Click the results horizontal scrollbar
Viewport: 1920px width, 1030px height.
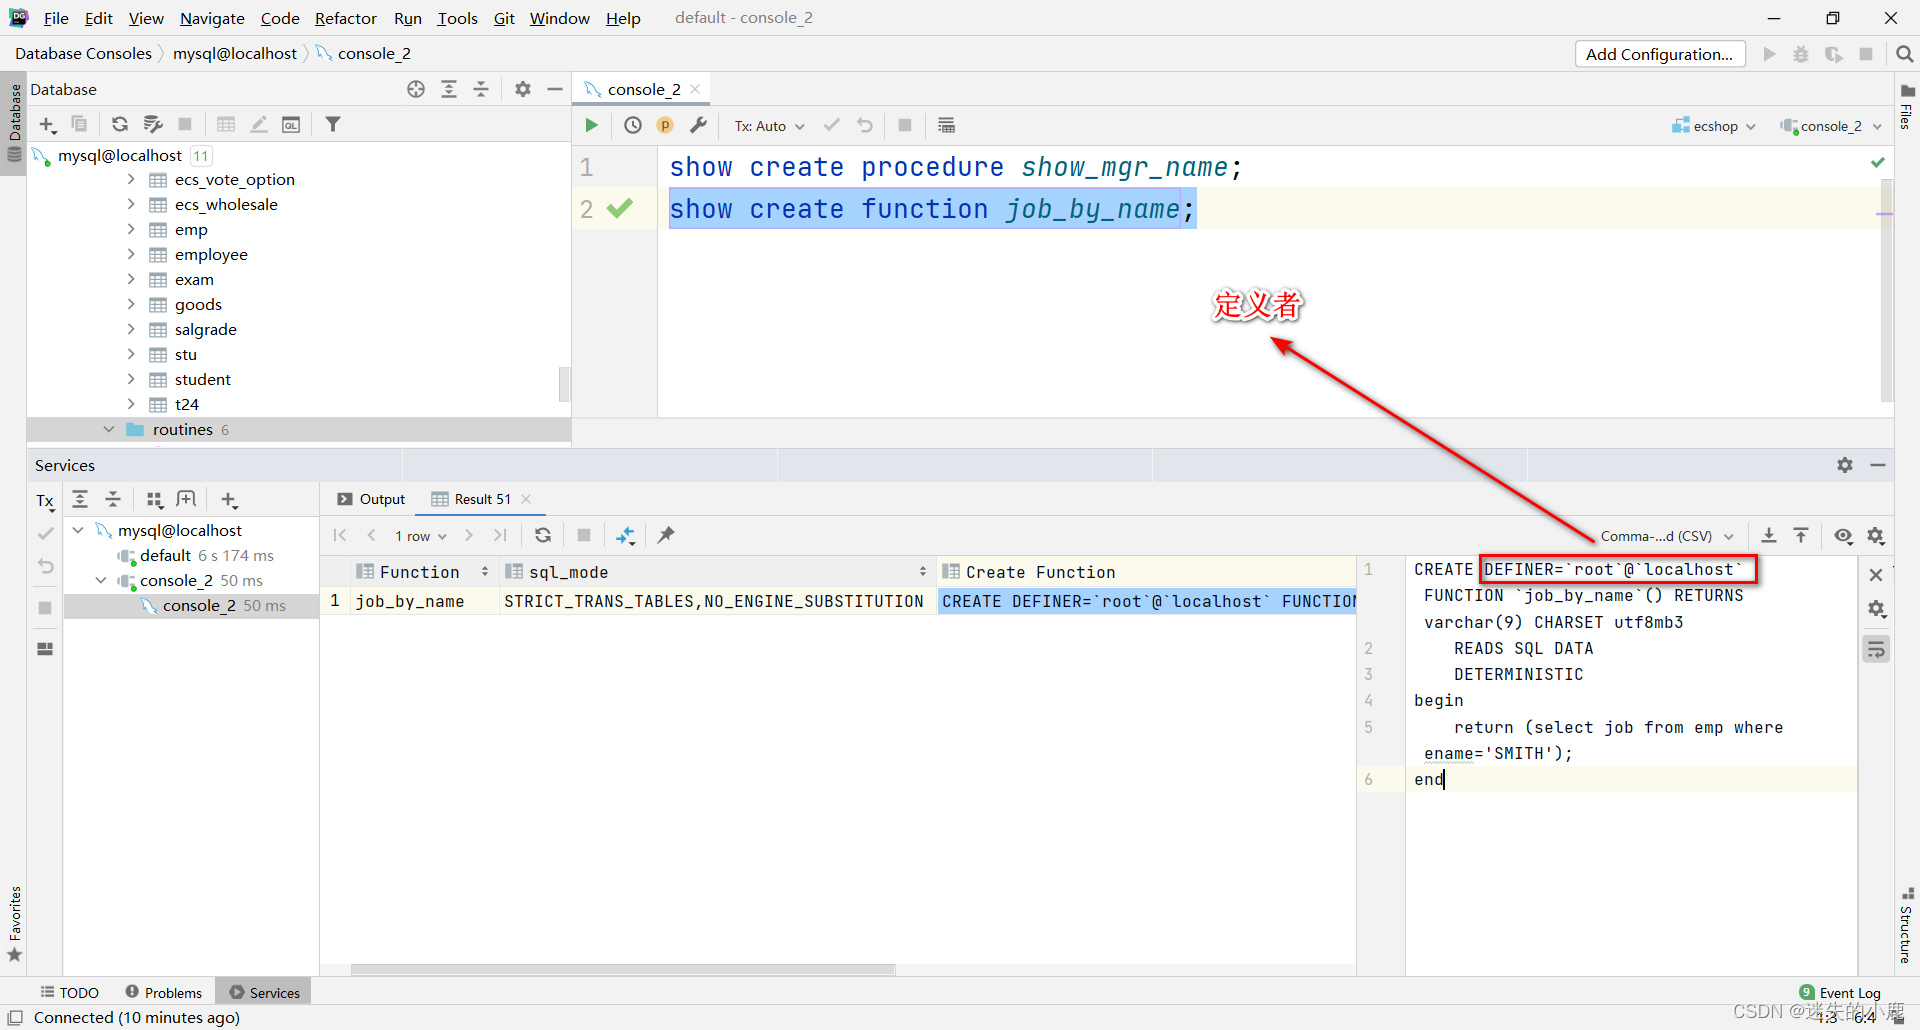point(622,969)
